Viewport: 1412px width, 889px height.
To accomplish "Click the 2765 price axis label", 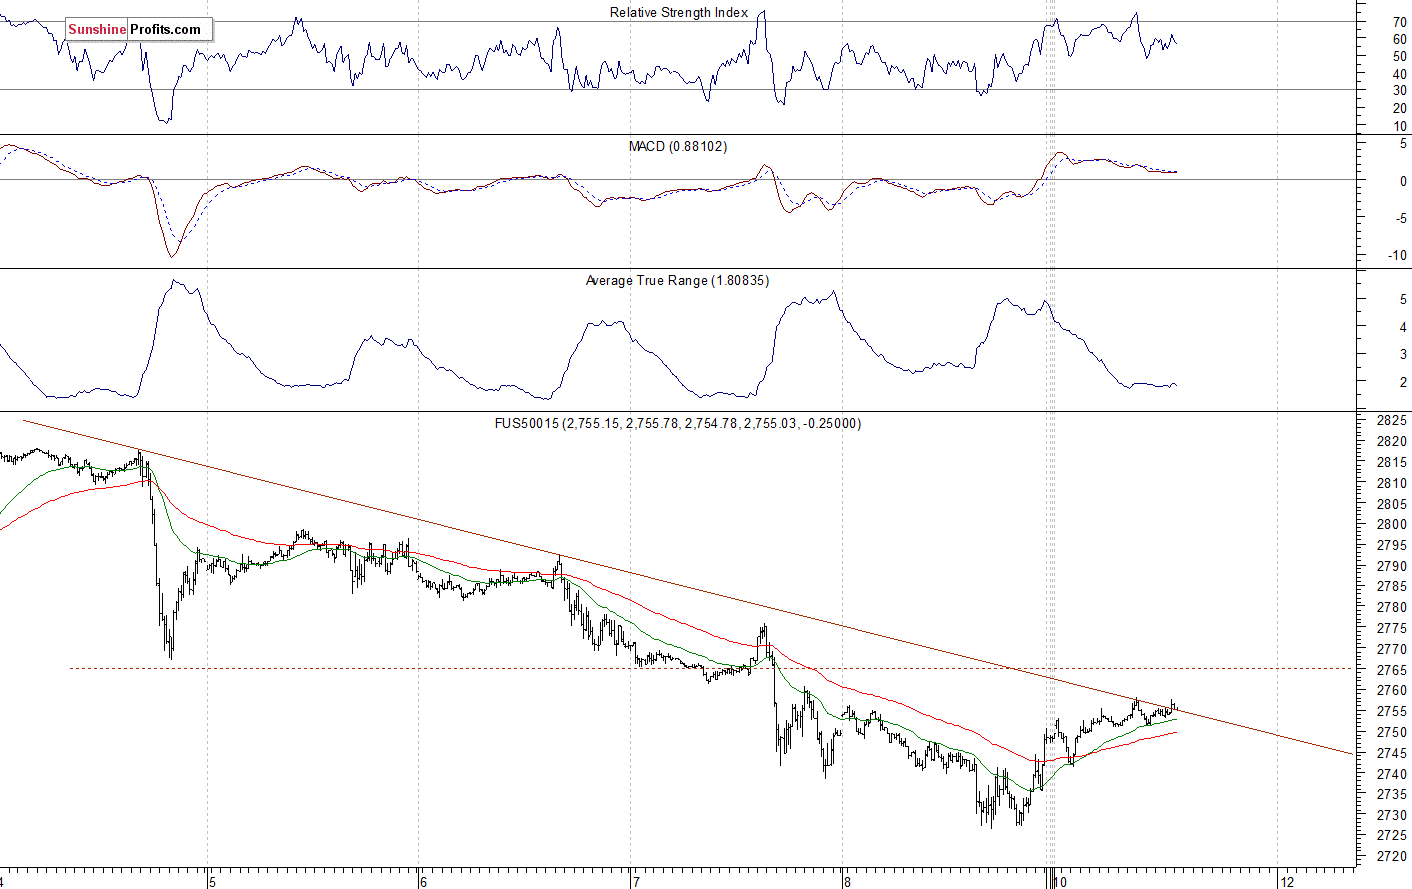I will (1391, 670).
